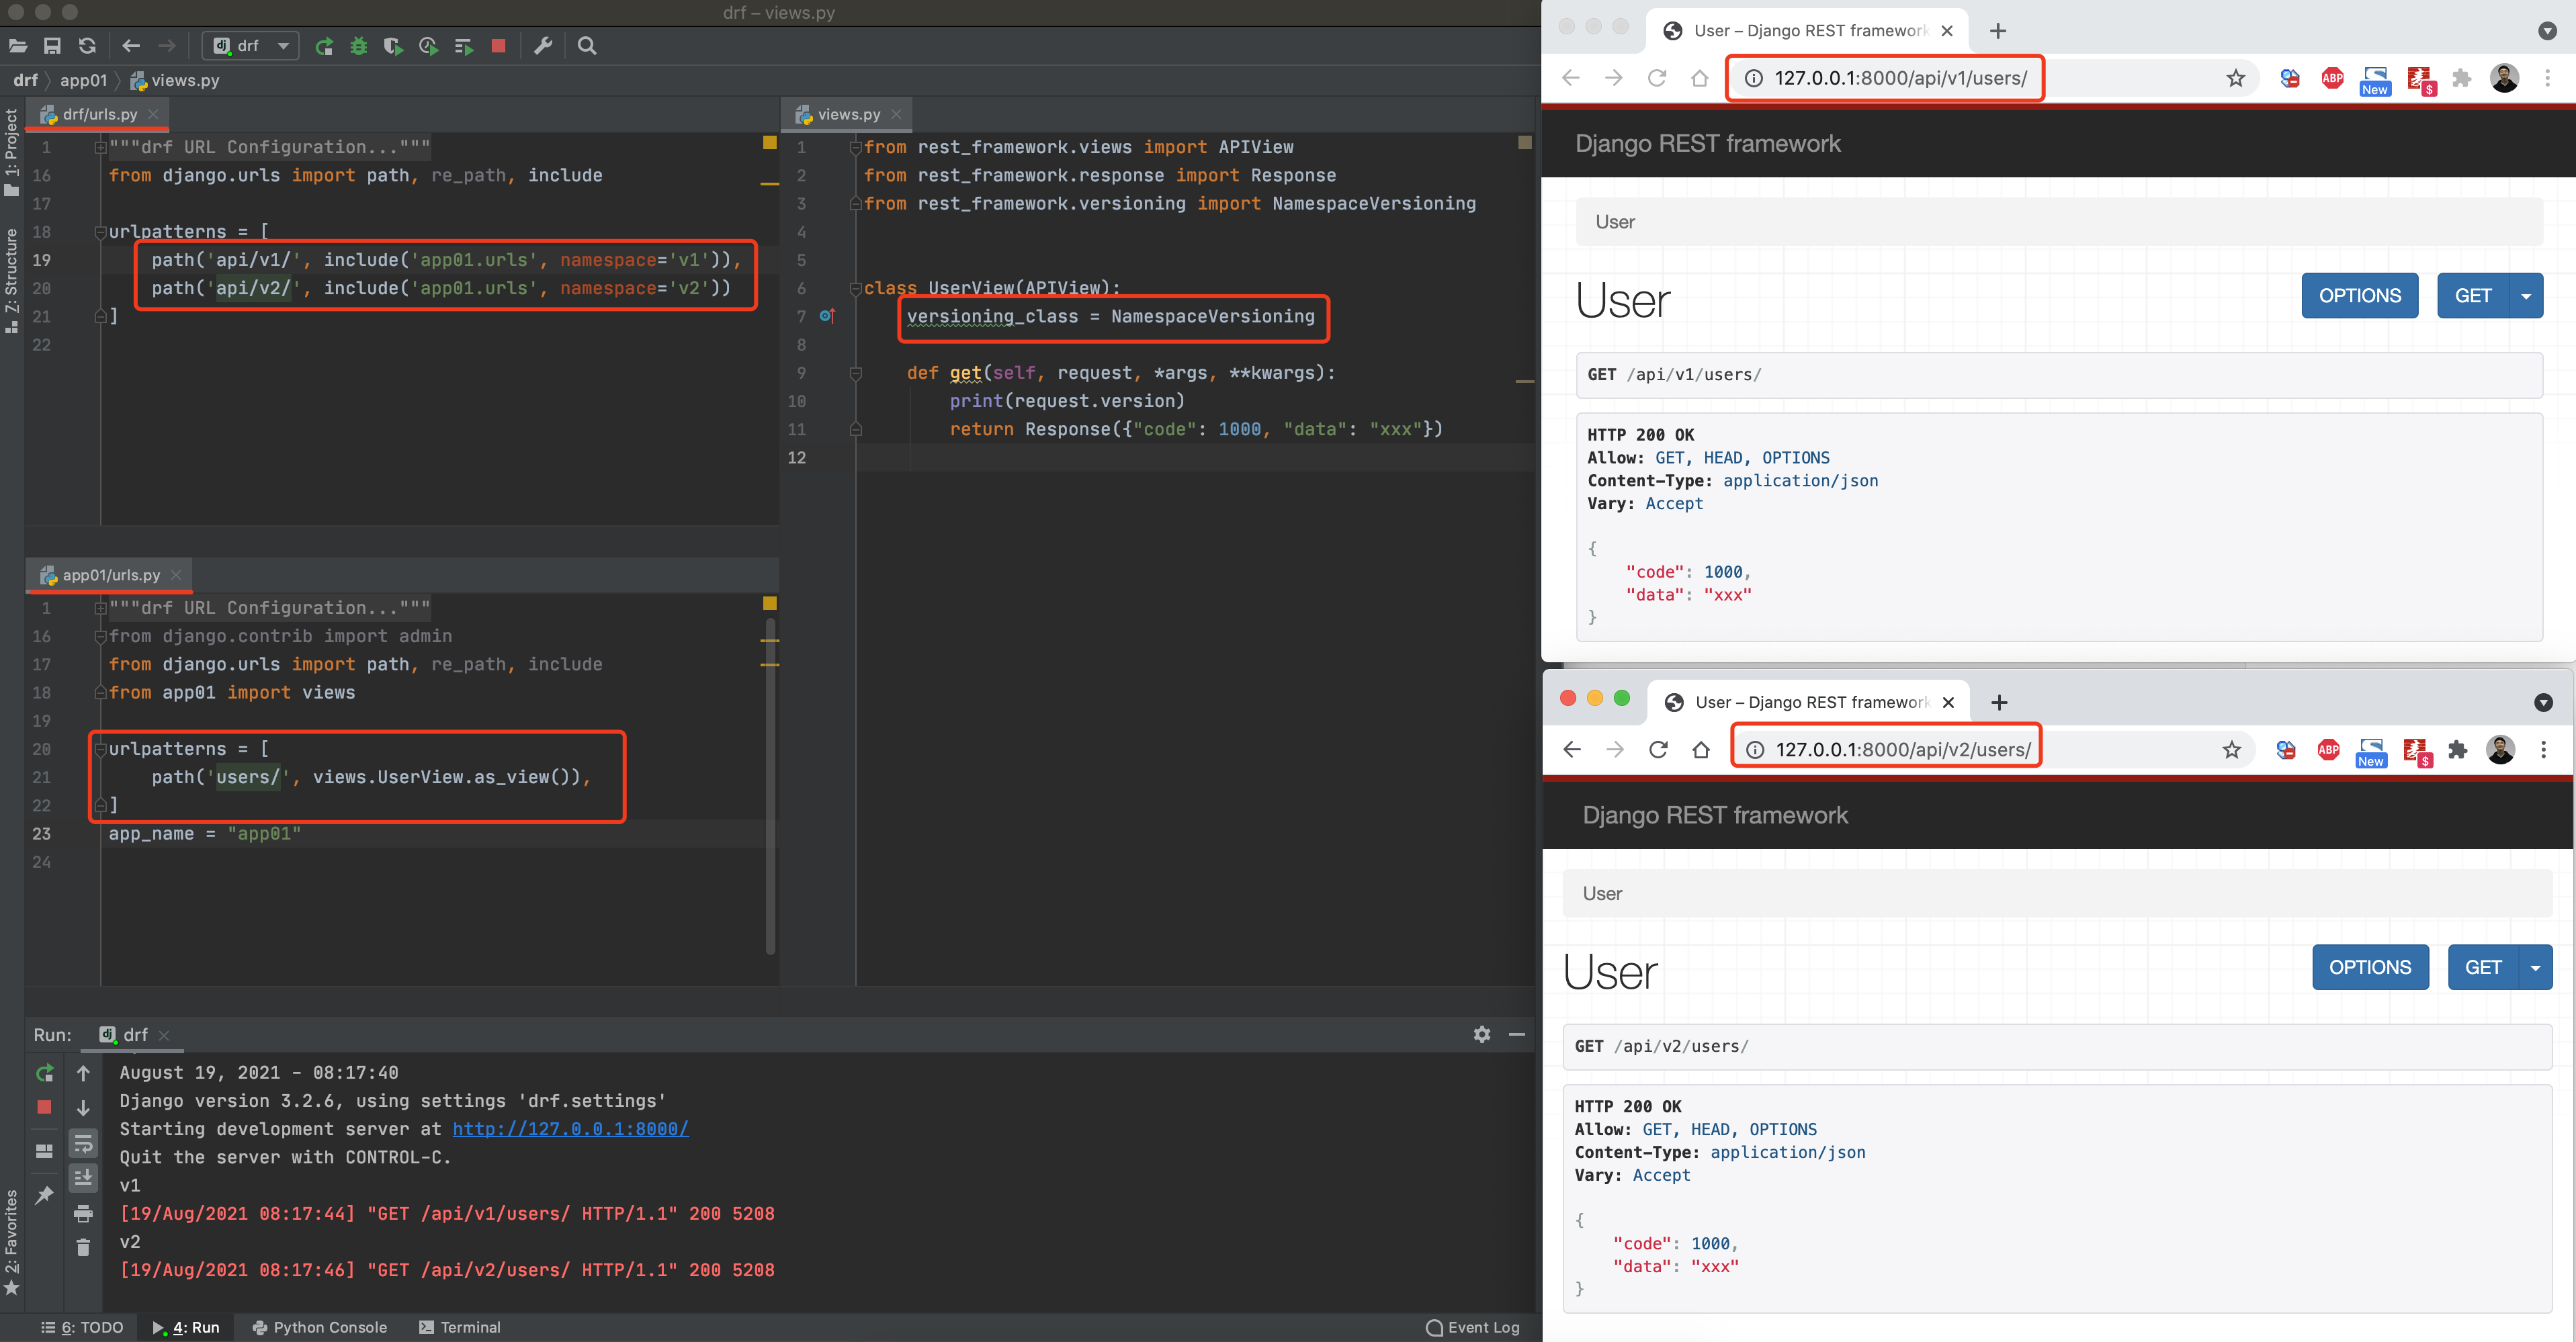Click the Debug bug icon in toolbar
The width and height of the screenshot is (2576, 1342).
(x=358, y=46)
